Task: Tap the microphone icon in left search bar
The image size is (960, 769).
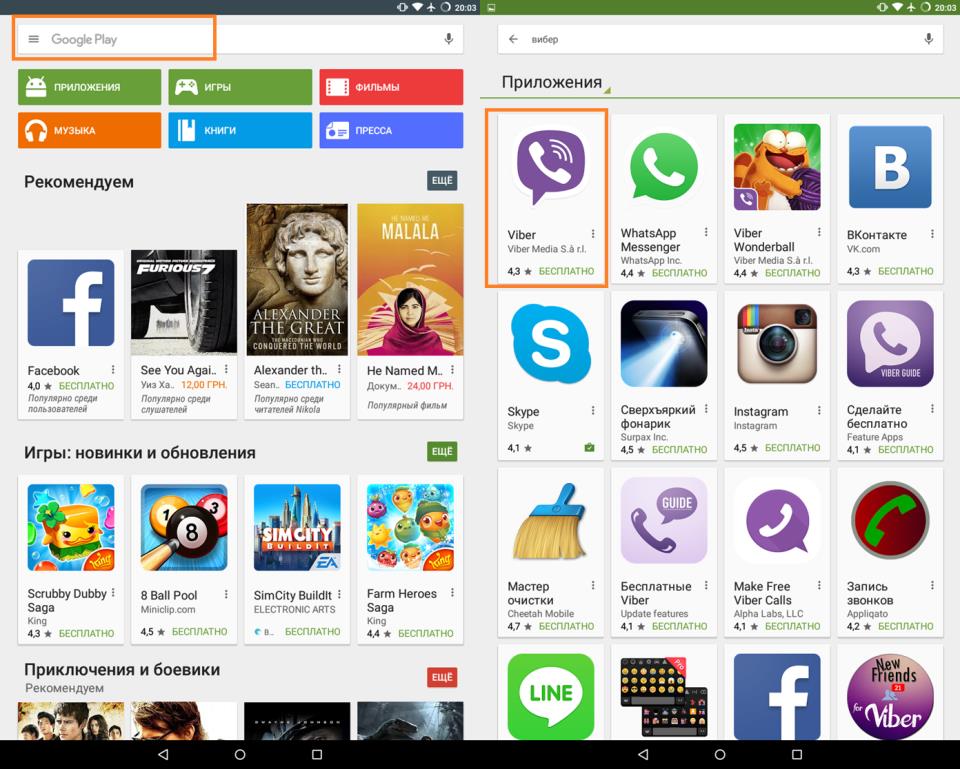Action: pos(448,39)
